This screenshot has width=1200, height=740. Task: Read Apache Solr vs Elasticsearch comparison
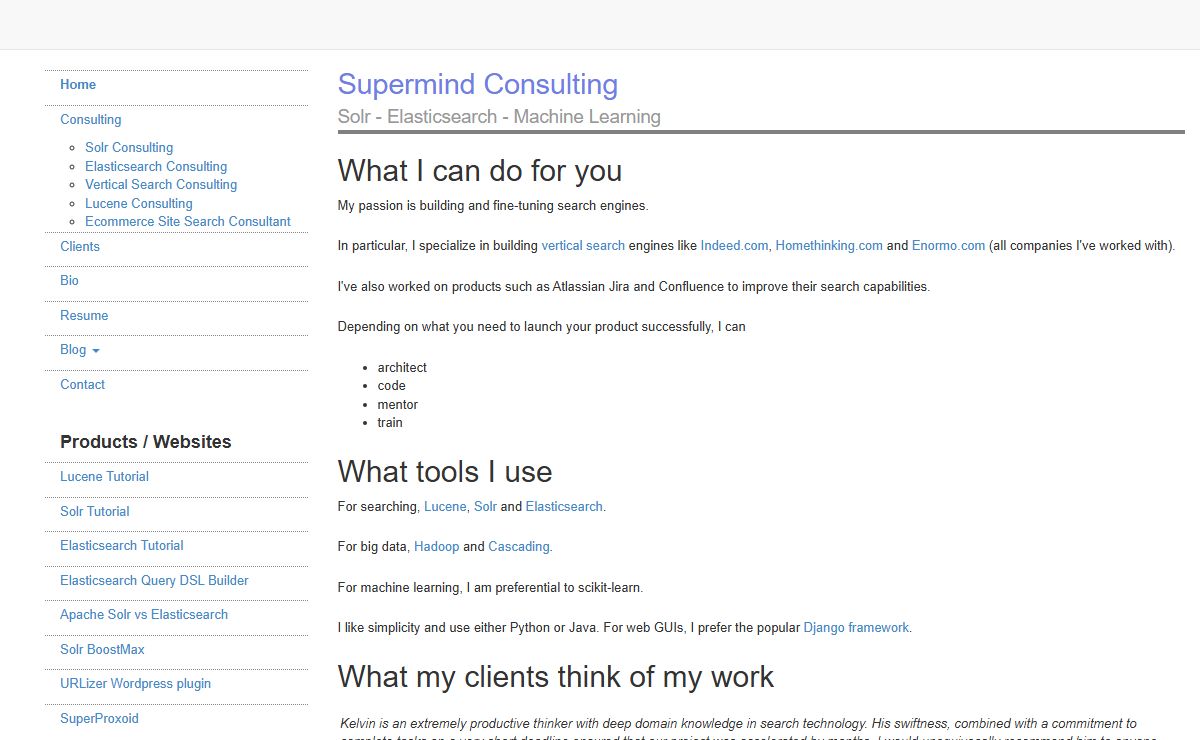click(x=143, y=614)
